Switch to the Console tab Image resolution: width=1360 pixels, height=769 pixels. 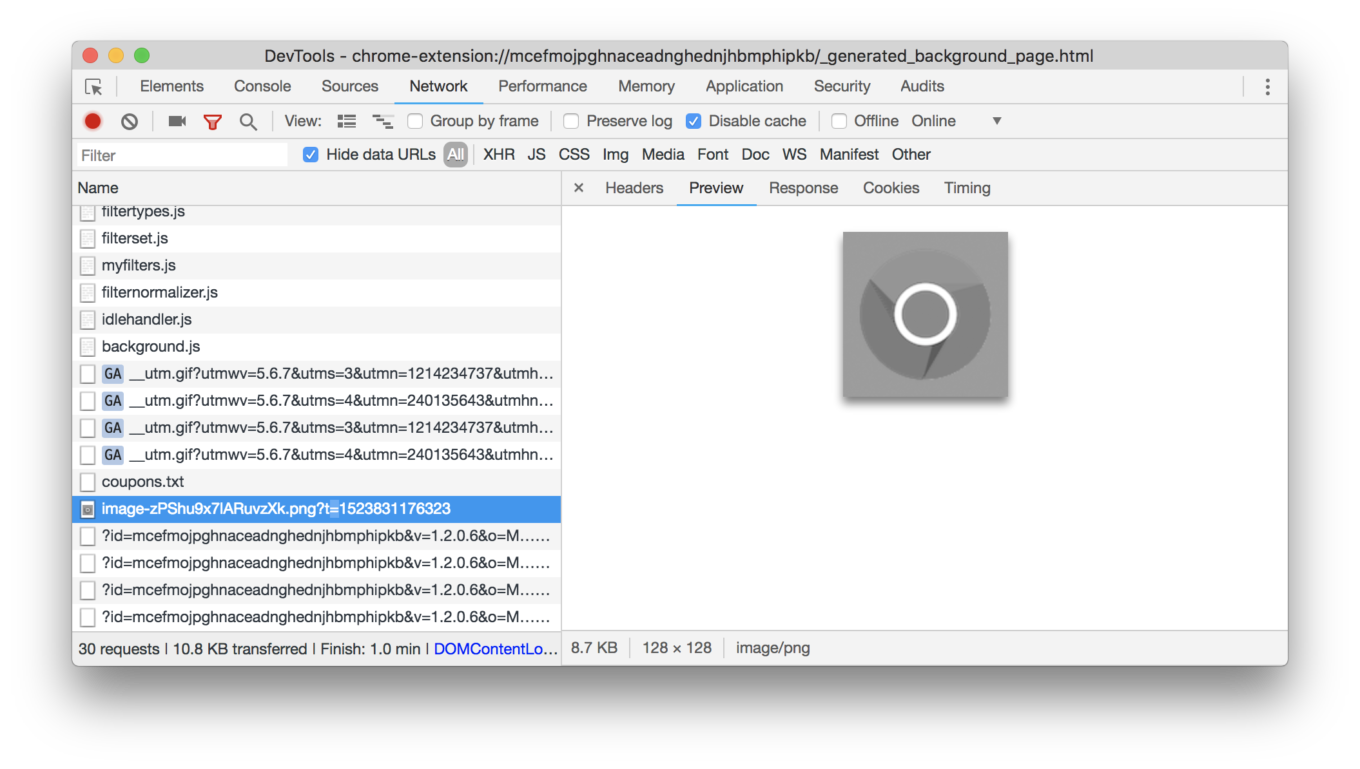click(262, 86)
